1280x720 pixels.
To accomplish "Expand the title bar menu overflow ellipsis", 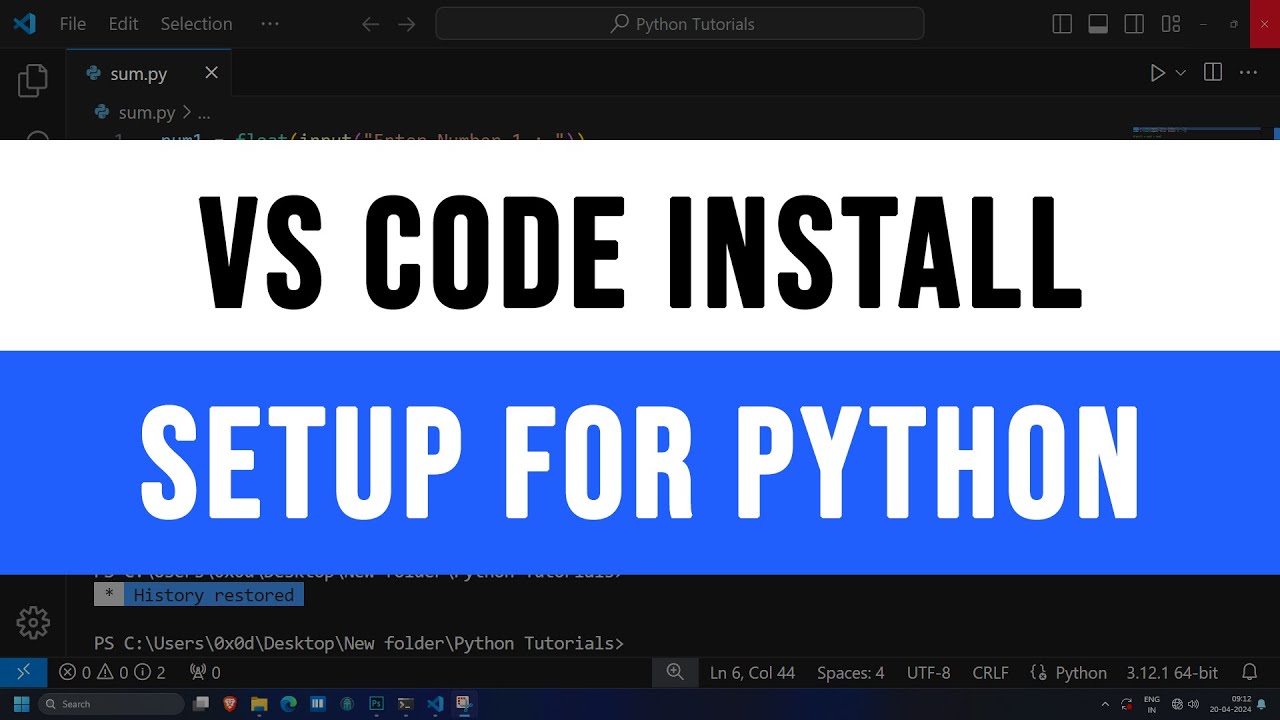I will coord(270,23).
